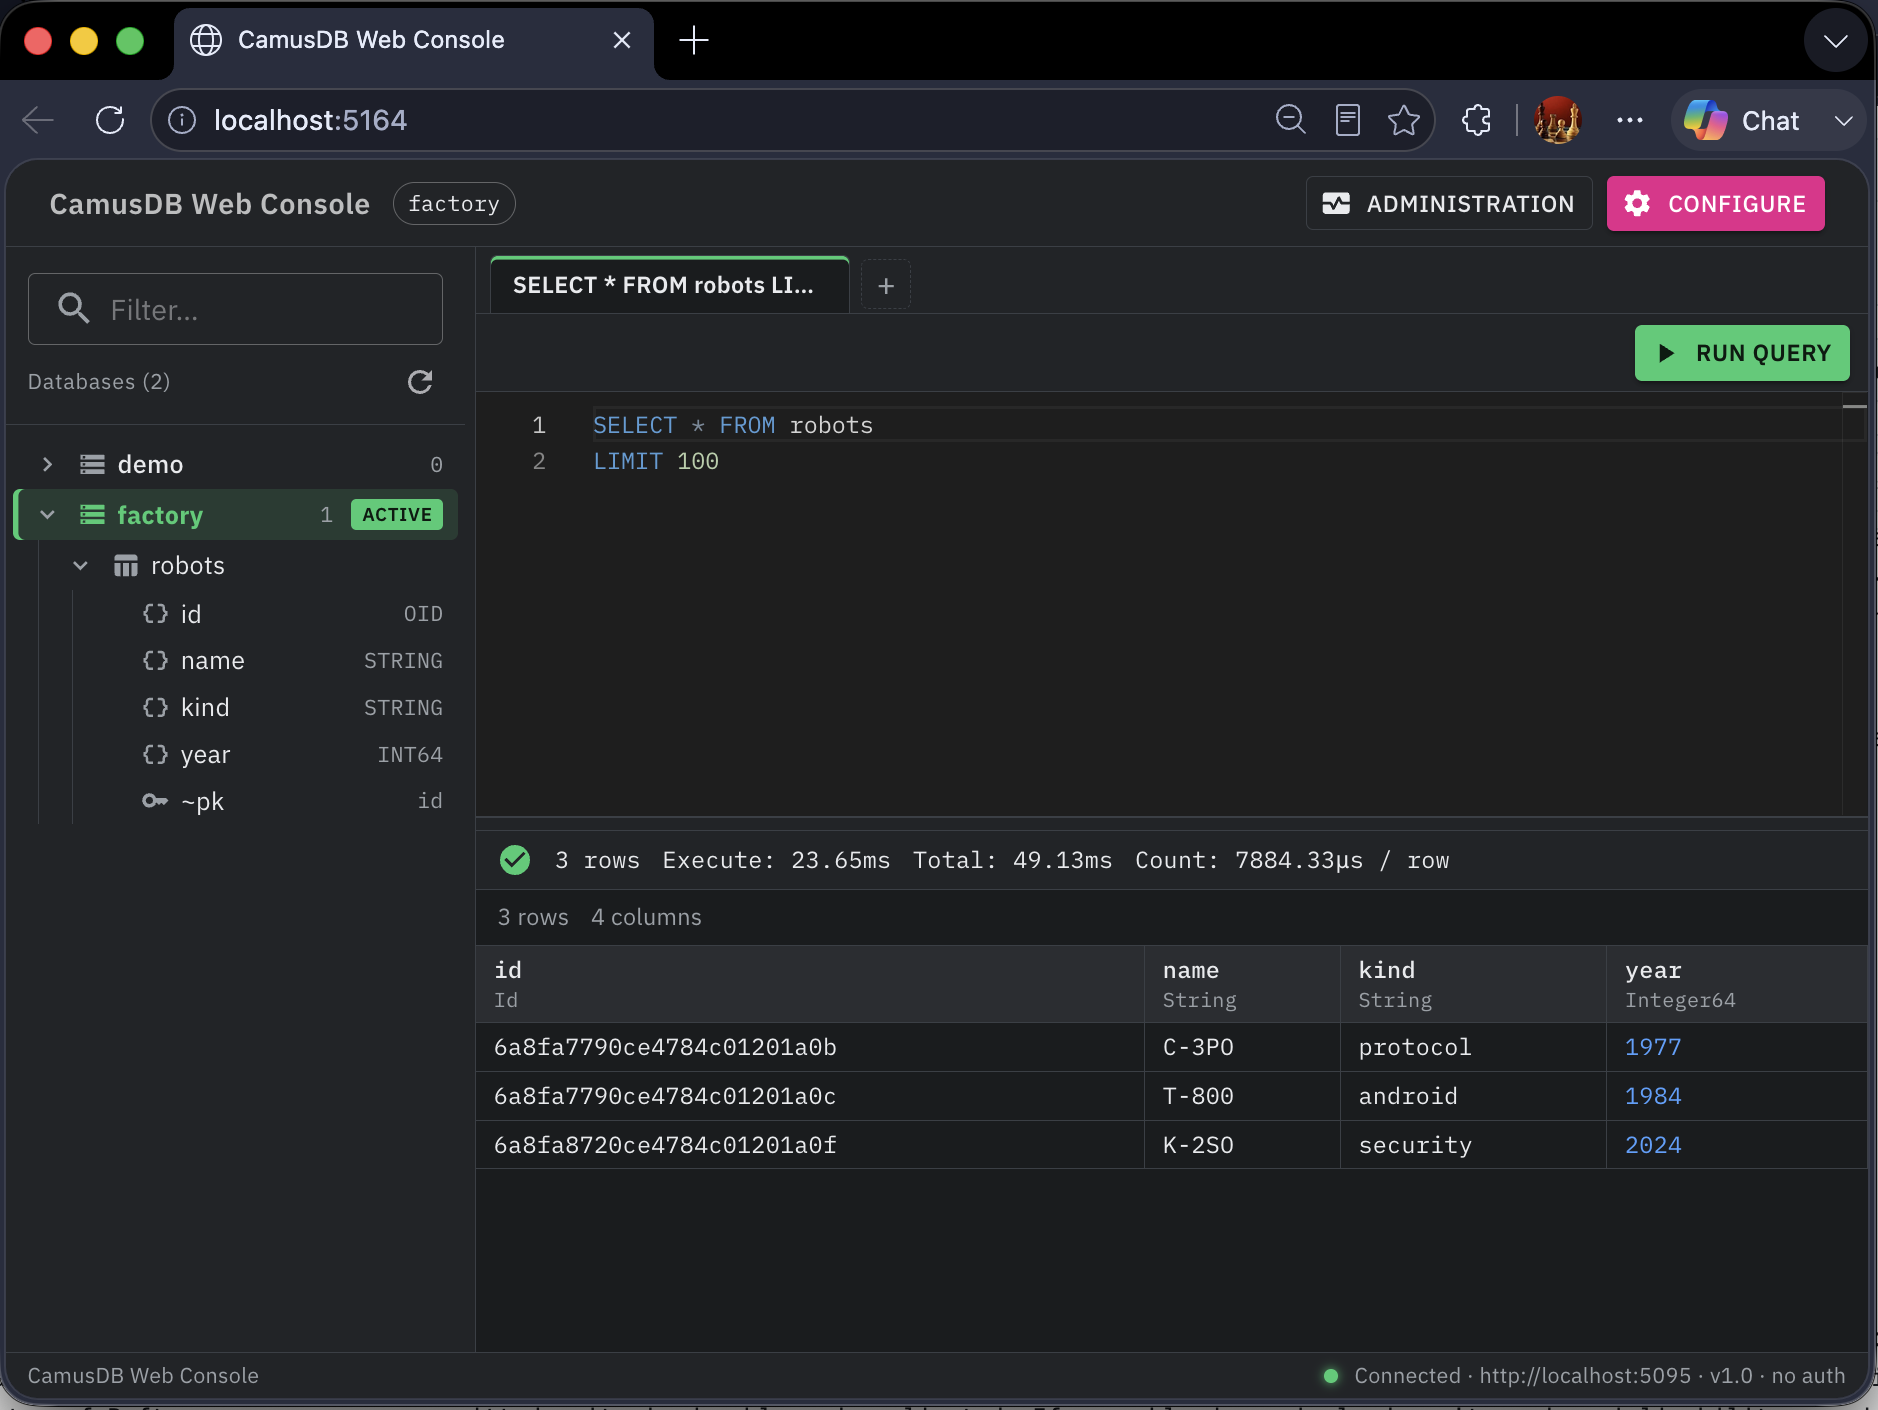Click the CamusDB Web Console header title

pos(210,204)
